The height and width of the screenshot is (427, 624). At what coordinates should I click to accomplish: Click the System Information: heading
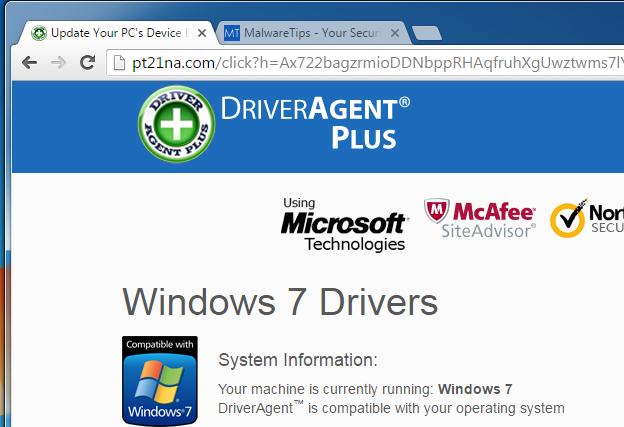click(x=298, y=360)
